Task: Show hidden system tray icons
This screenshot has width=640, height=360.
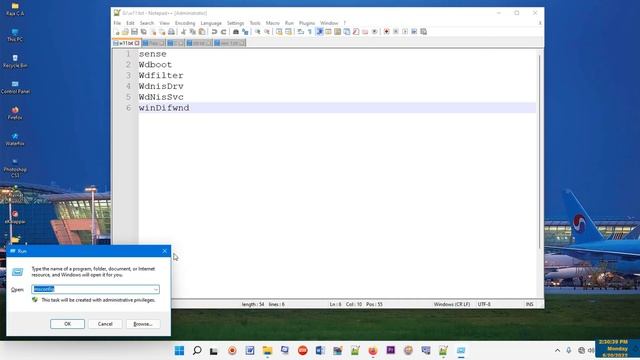Action: (x=558, y=351)
